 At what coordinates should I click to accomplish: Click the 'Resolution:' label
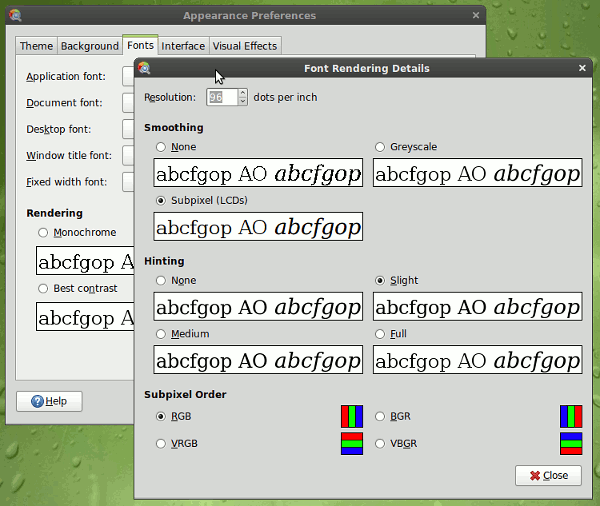(170, 97)
